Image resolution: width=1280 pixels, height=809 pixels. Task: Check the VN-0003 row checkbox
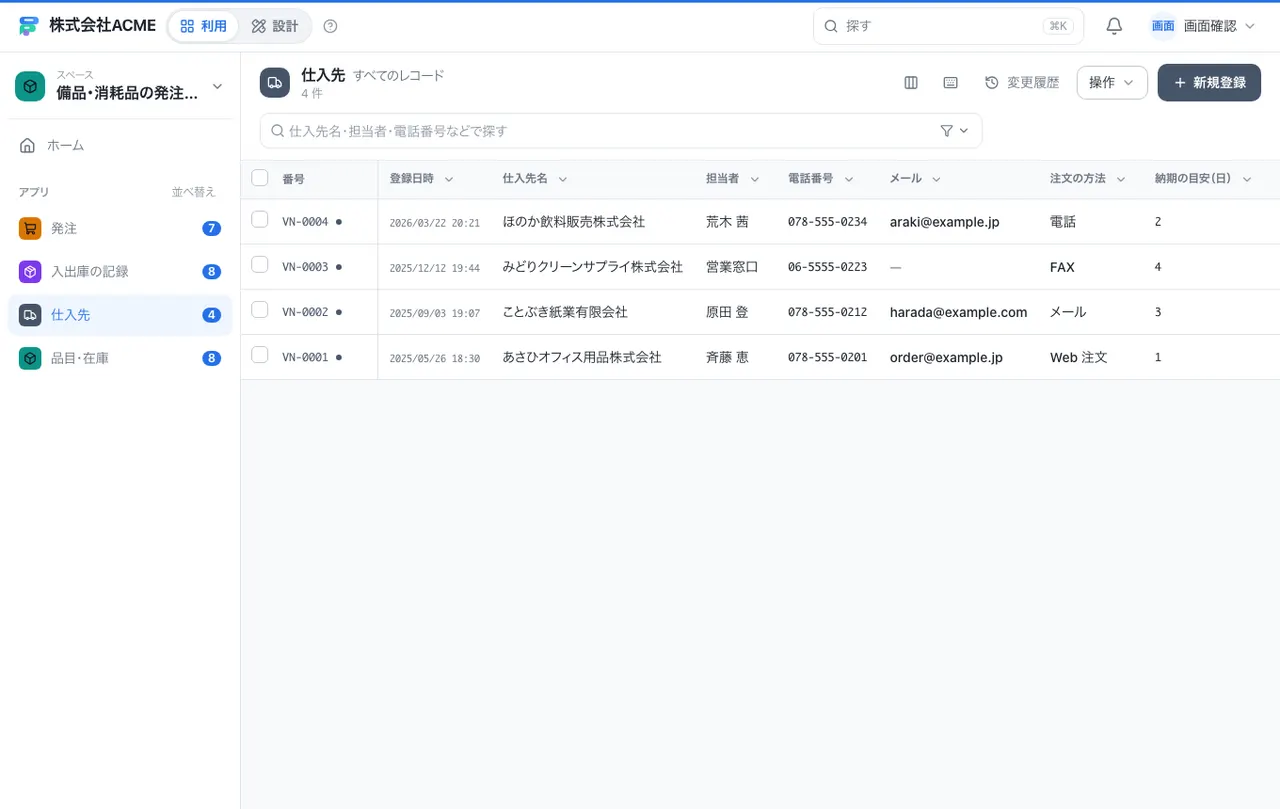260,265
